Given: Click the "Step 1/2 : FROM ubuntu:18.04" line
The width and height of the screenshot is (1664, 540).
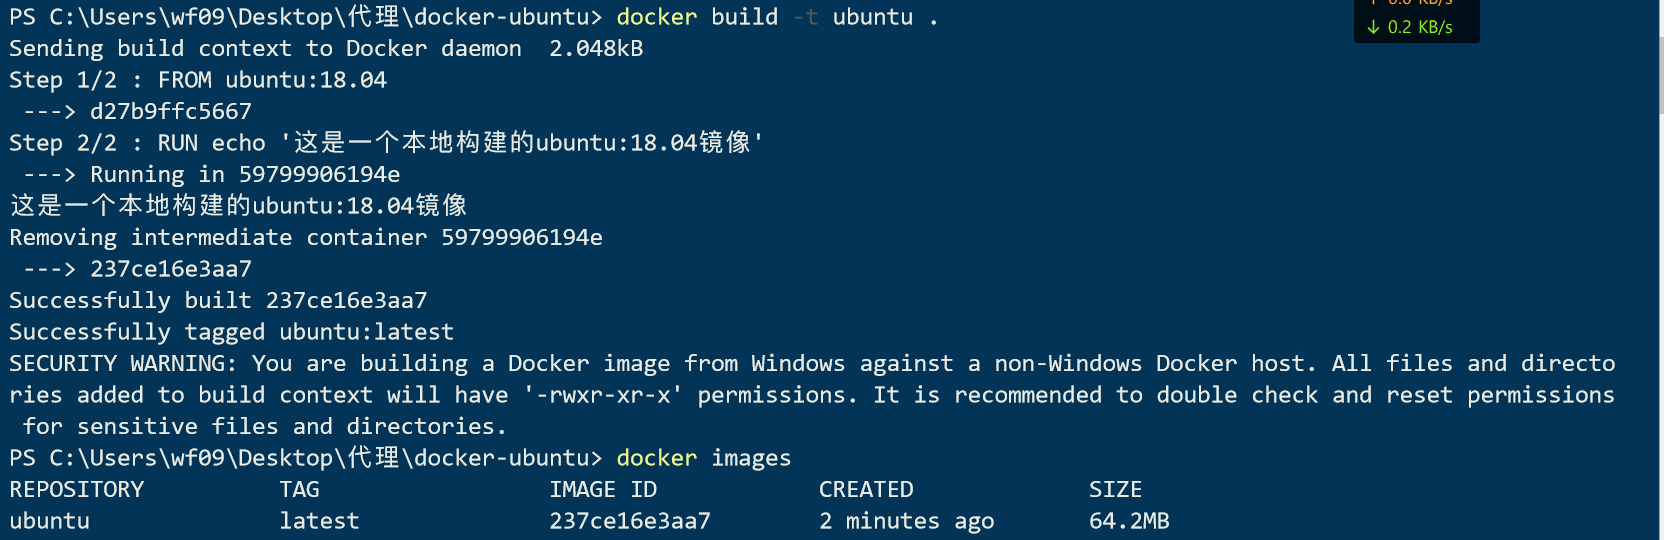Looking at the screenshot, I should pyautogui.click(x=198, y=80).
